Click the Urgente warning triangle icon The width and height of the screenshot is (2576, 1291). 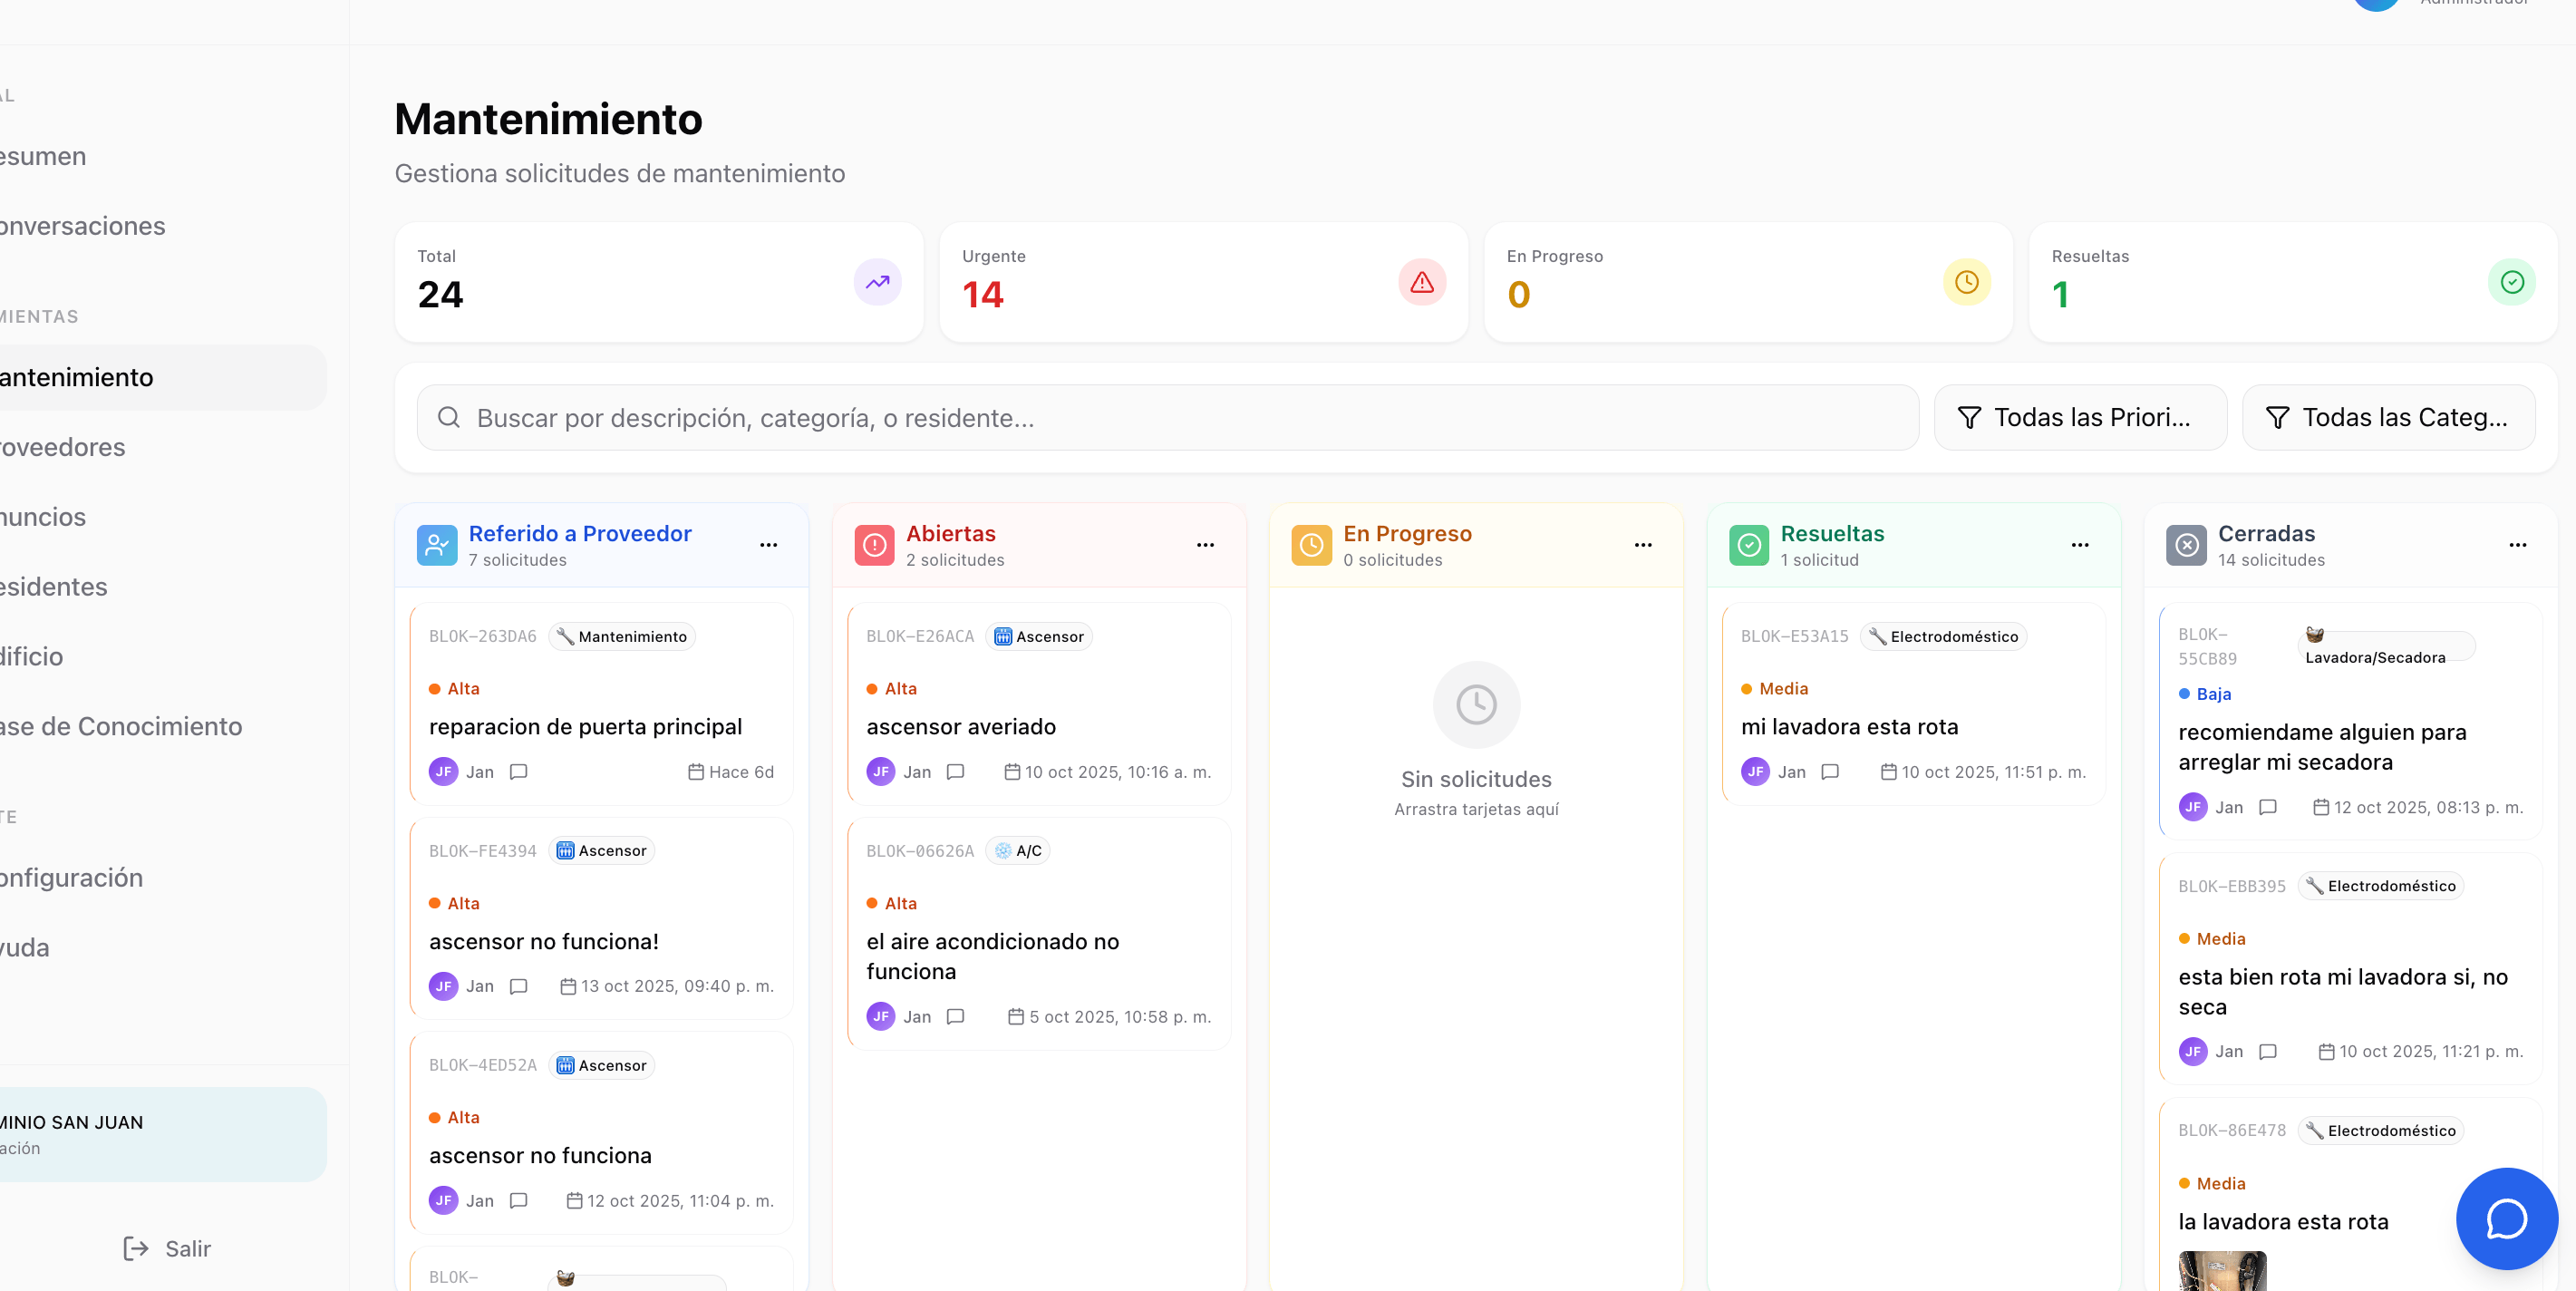pyautogui.click(x=1421, y=283)
